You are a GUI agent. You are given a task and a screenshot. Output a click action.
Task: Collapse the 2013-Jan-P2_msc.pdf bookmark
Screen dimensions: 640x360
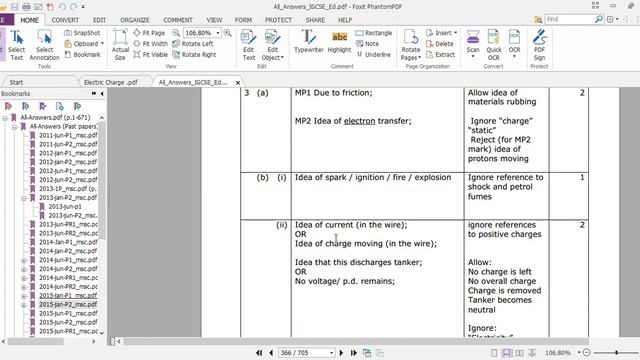[x=24, y=198]
